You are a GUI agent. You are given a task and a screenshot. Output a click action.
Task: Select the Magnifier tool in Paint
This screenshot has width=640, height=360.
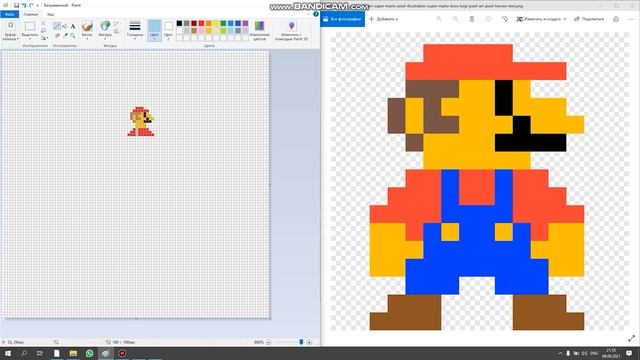(x=73, y=36)
